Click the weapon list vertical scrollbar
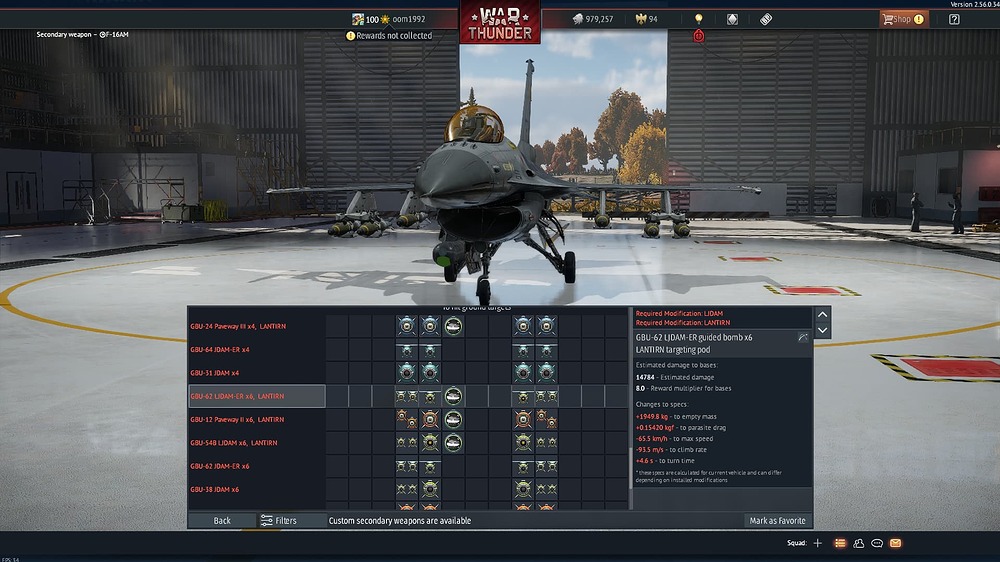Screen dimensions: 1000x562 631,469
